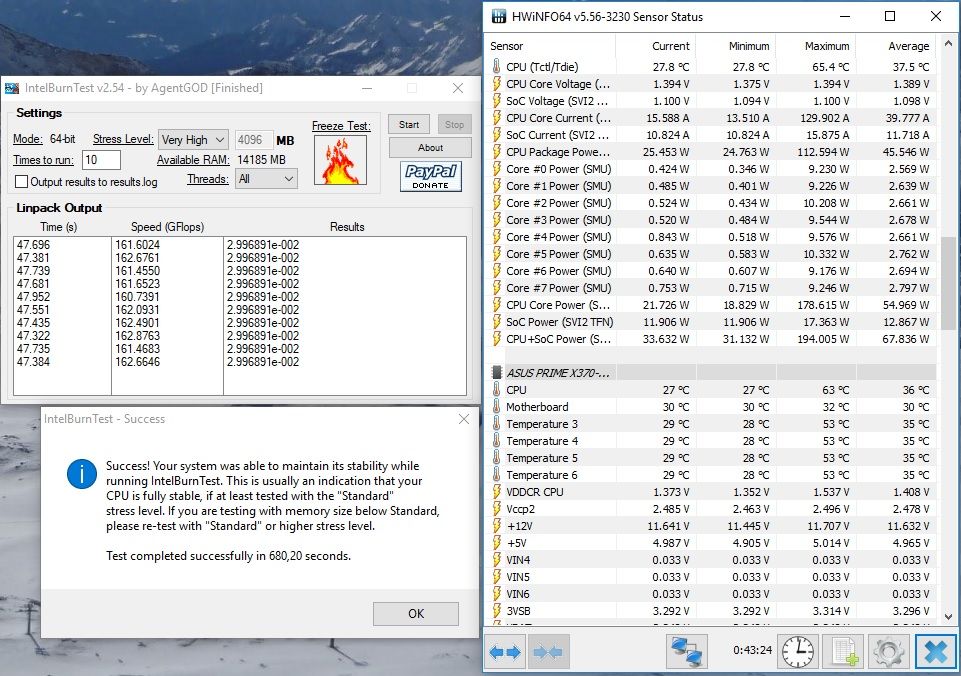Click the VIN4 sensor row

pos(712,560)
